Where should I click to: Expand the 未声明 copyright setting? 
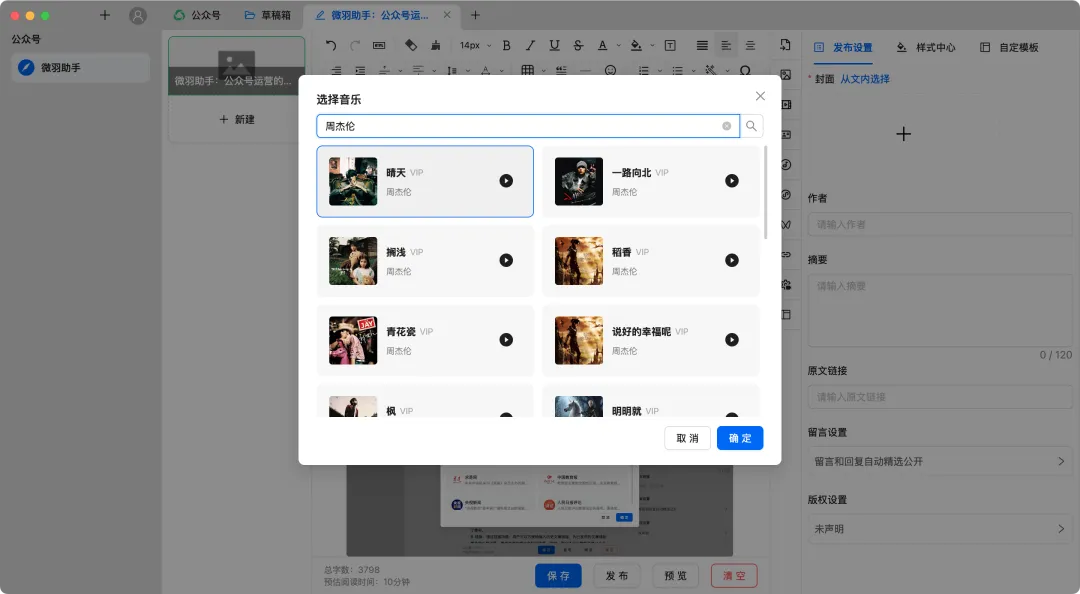tap(940, 529)
